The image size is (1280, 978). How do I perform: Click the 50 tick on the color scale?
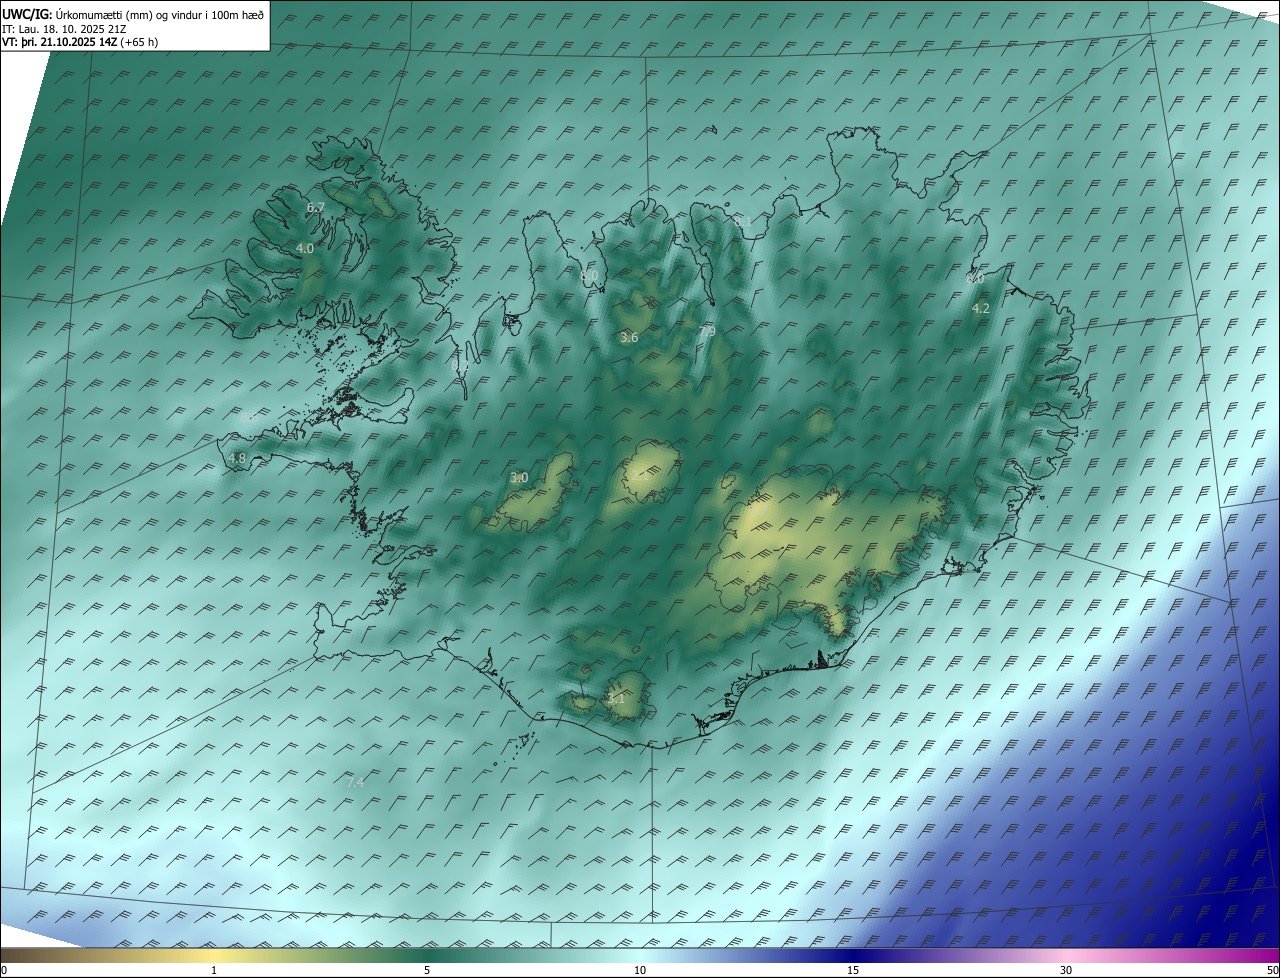click(1272, 971)
